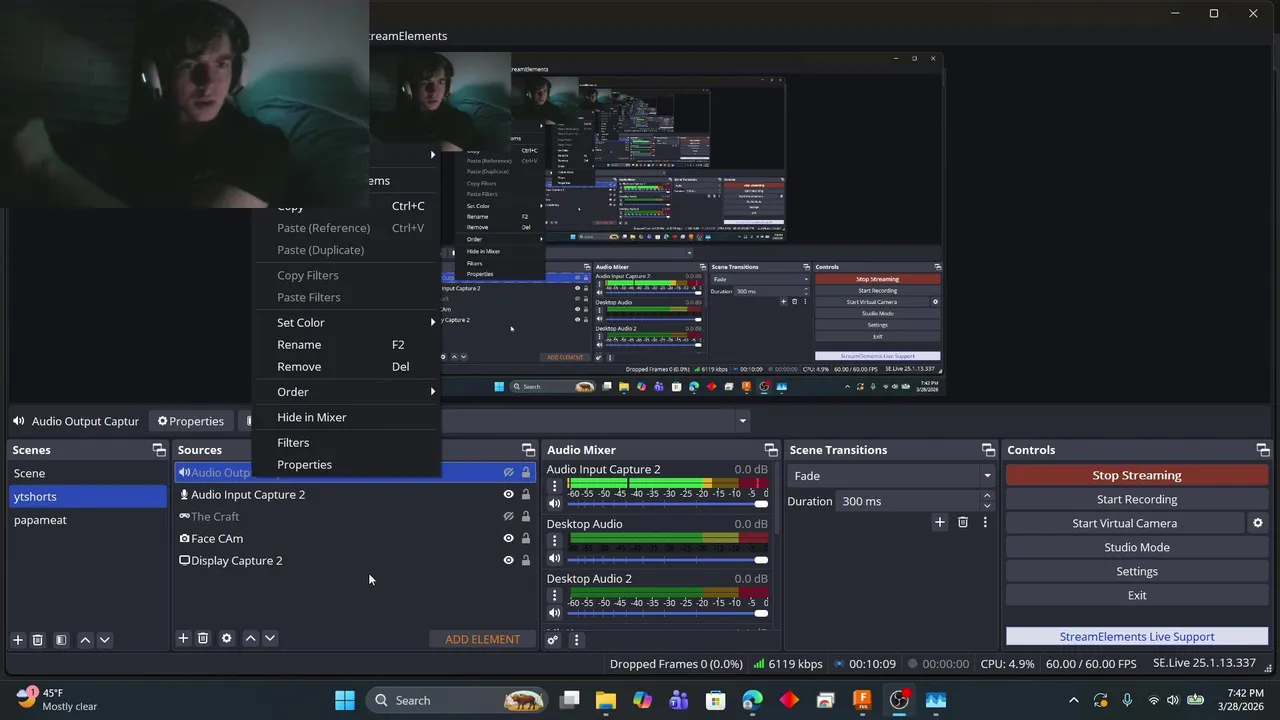Open Audio Input Capture 2 options dots
The height and width of the screenshot is (720, 1280).
tap(555, 487)
